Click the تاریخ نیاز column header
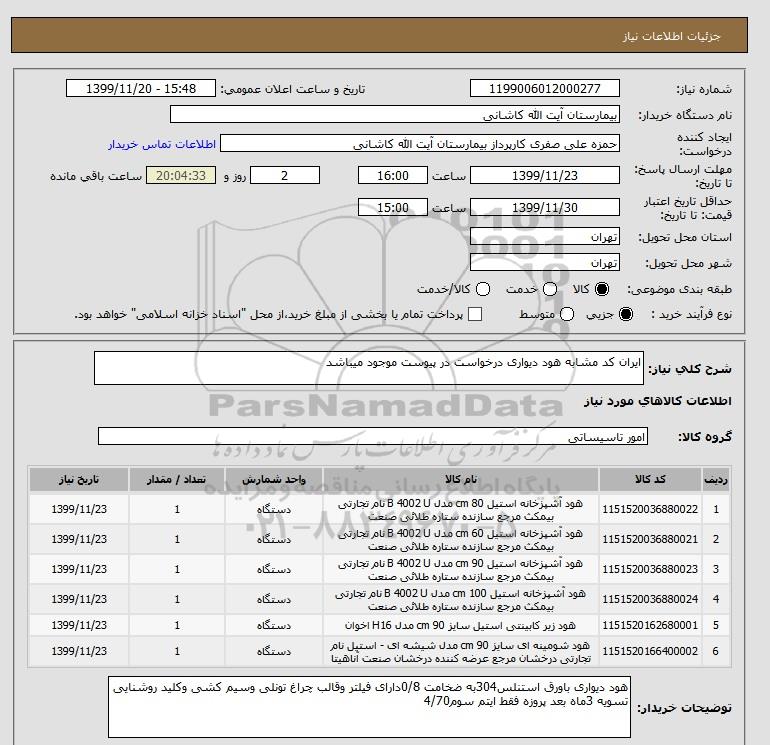770x745 pixels. click(79, 479)
